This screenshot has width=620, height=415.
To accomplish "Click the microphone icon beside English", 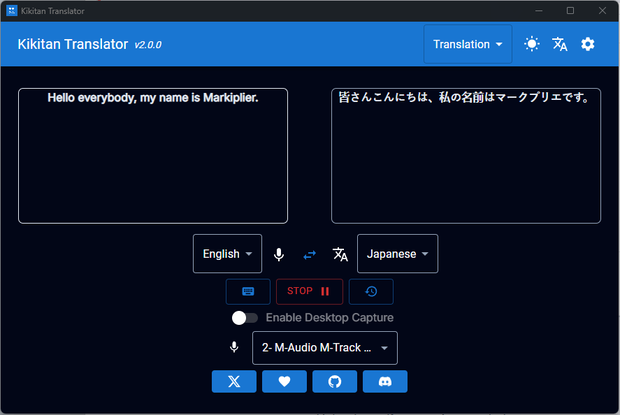I will (279, 254).
